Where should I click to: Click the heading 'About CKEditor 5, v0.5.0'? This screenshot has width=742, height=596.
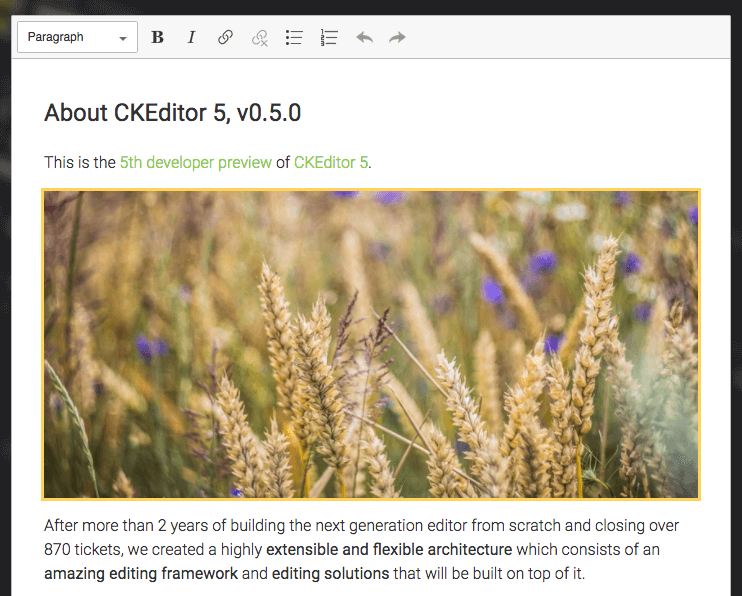172,113
